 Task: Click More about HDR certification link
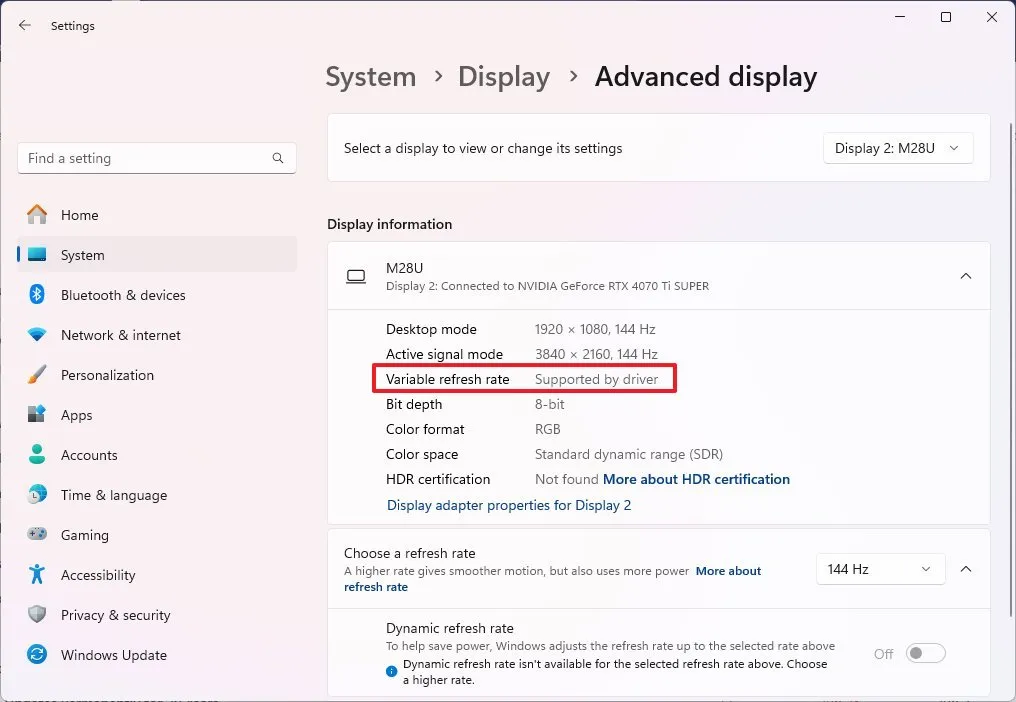coord(696,479)
